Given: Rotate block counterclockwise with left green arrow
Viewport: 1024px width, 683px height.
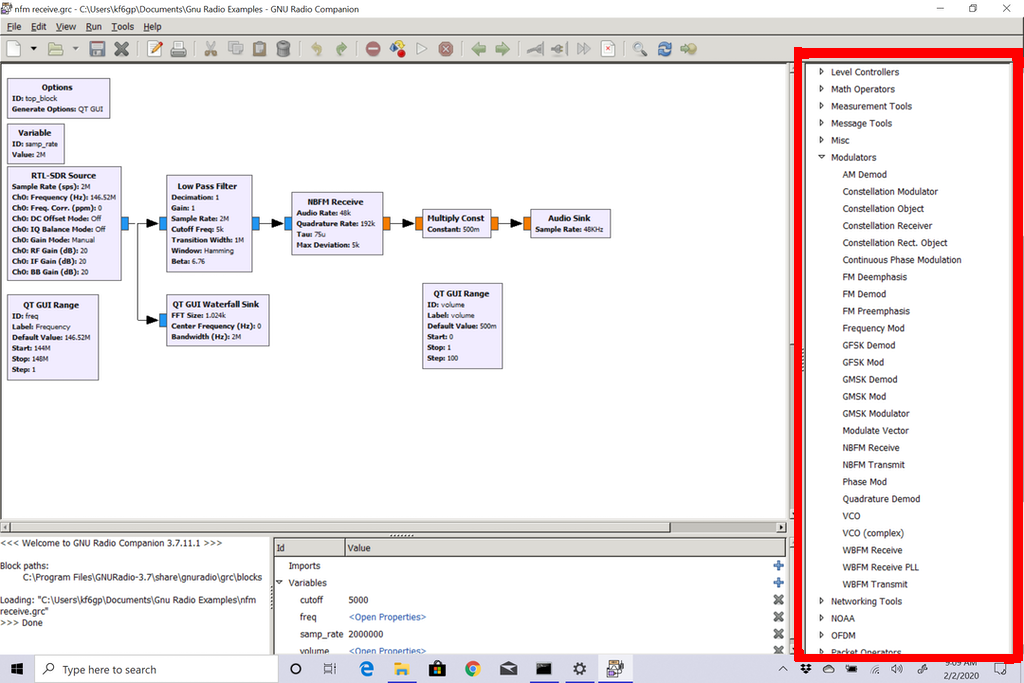Looking at the screenshot, I should [x=479, y=49].
